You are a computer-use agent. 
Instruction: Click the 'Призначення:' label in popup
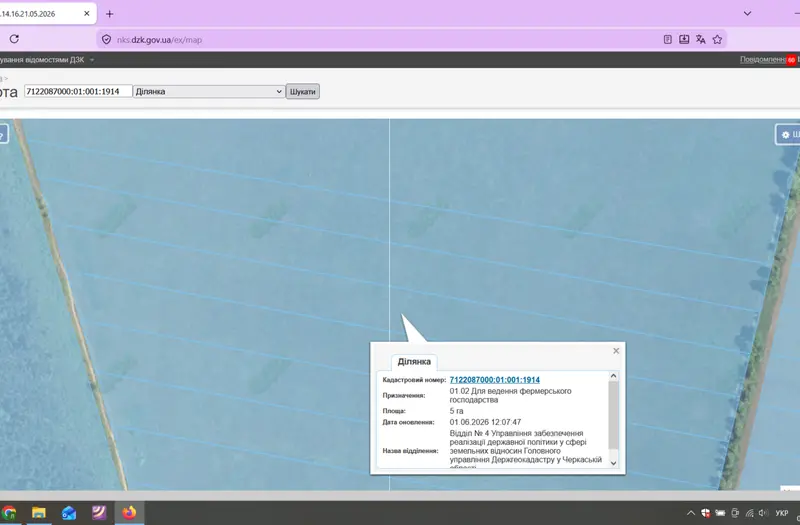pyautogui.click(x=404, y=395)
